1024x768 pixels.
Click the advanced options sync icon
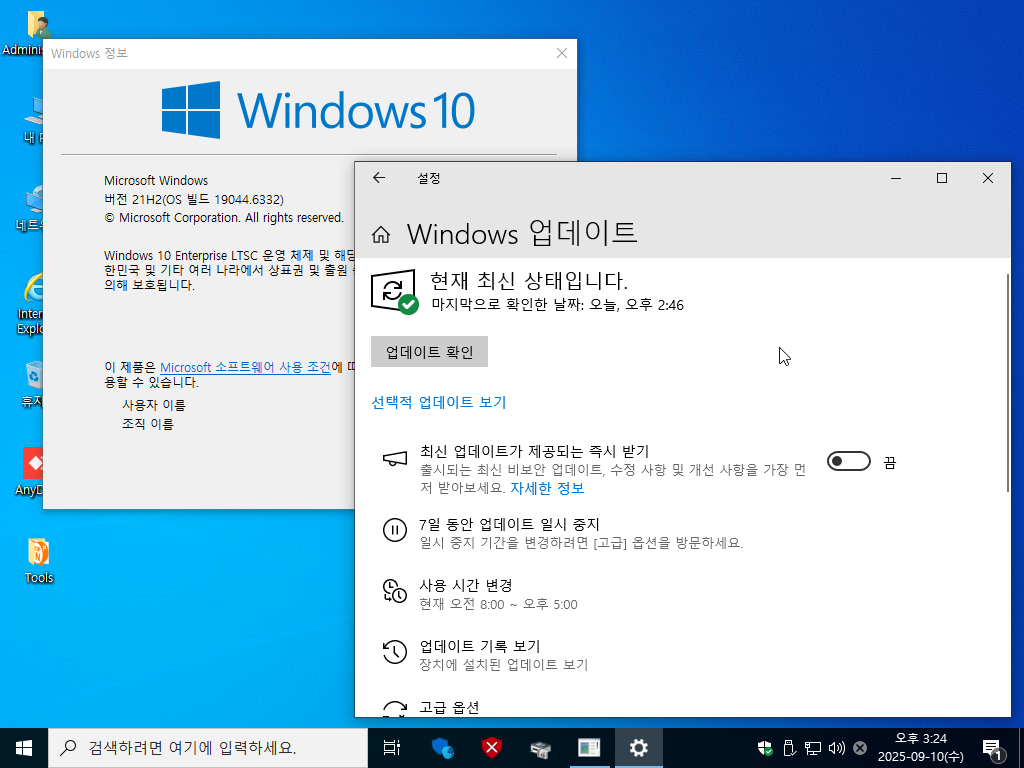tap(394, 709)
